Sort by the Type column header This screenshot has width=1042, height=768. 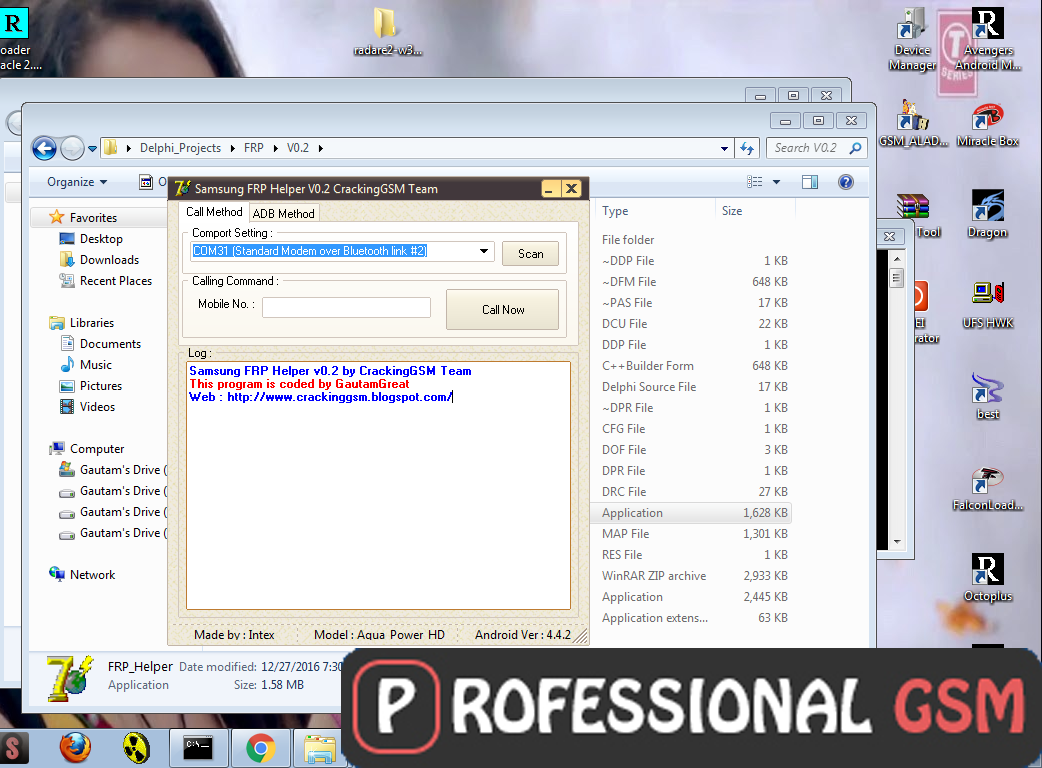[x=655, y=211]
